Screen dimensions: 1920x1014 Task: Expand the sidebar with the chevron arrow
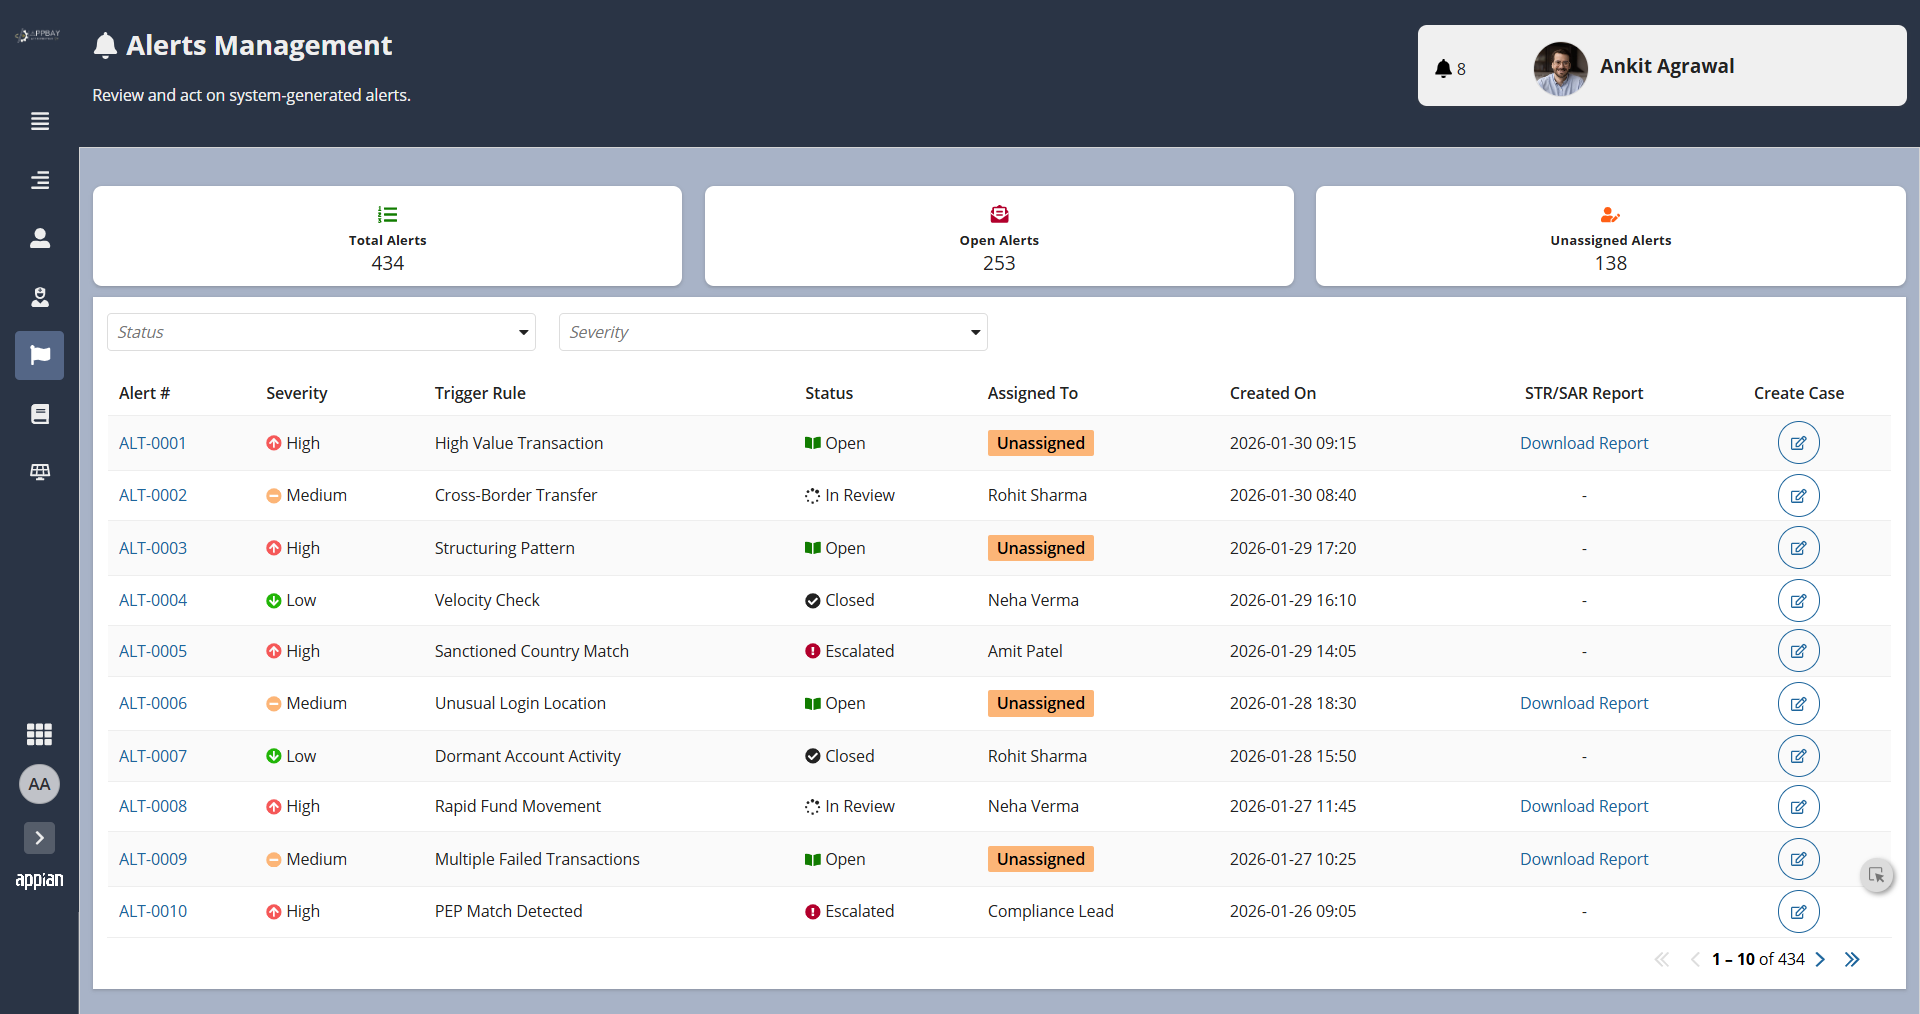(x=39, y=838)
